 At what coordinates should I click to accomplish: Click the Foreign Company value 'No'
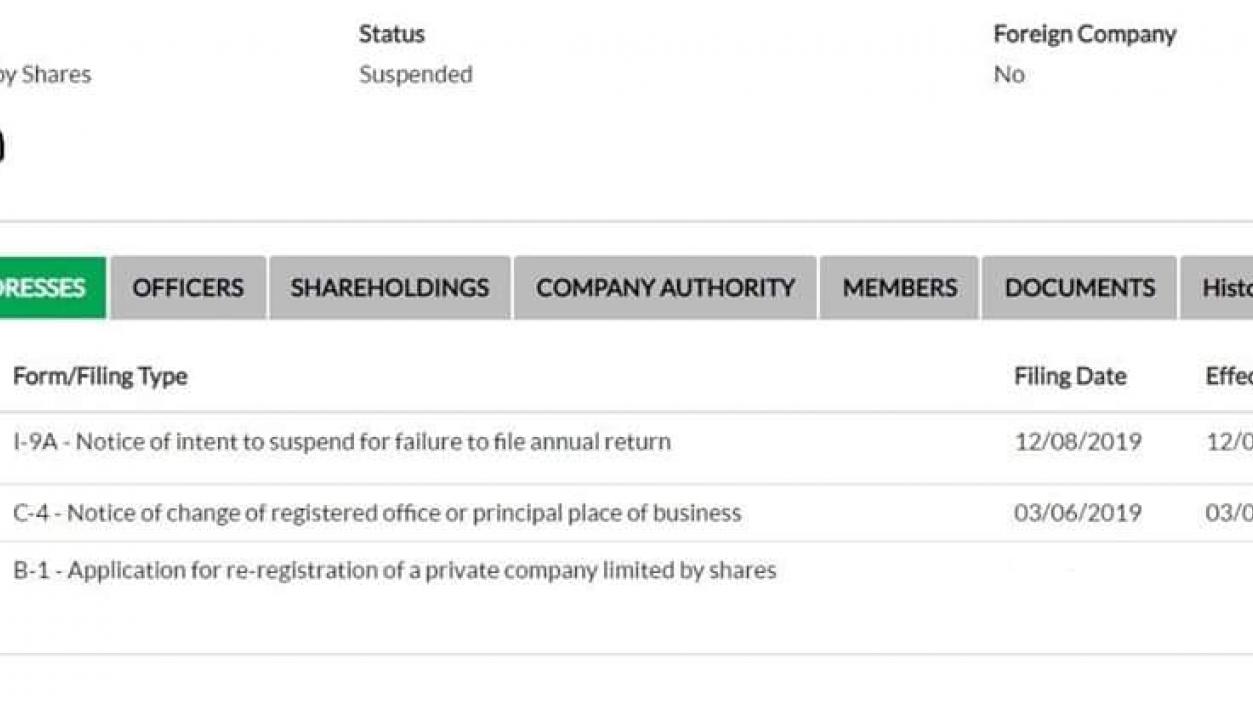[x=1009, y=75]
